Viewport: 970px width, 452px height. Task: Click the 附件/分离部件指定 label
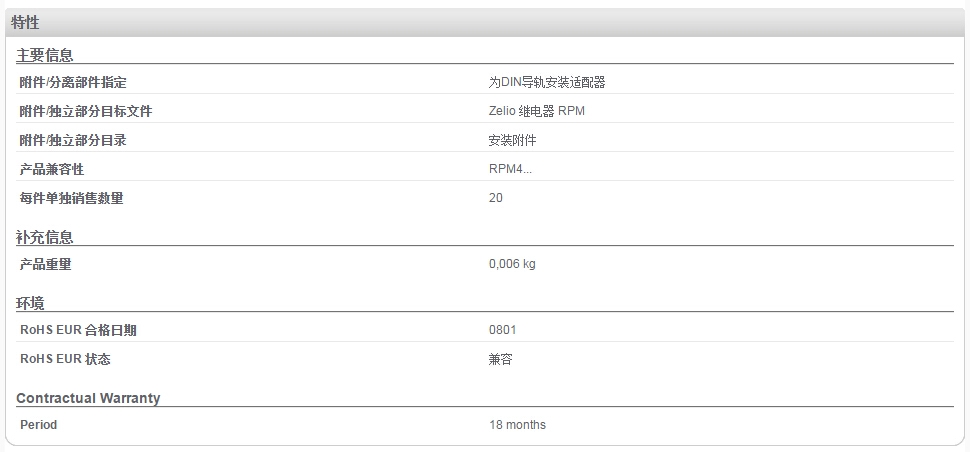coord(73,82)
